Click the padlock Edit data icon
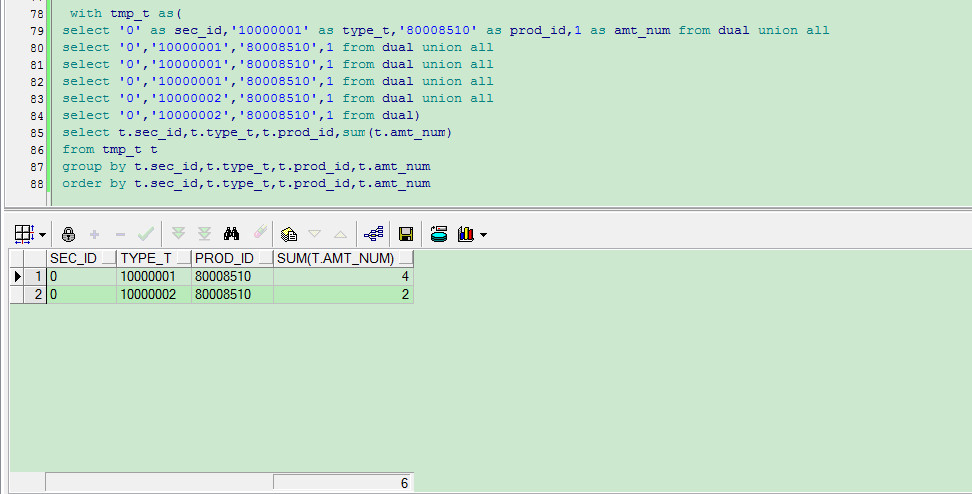The image size is (972, 494). [68, 234]
